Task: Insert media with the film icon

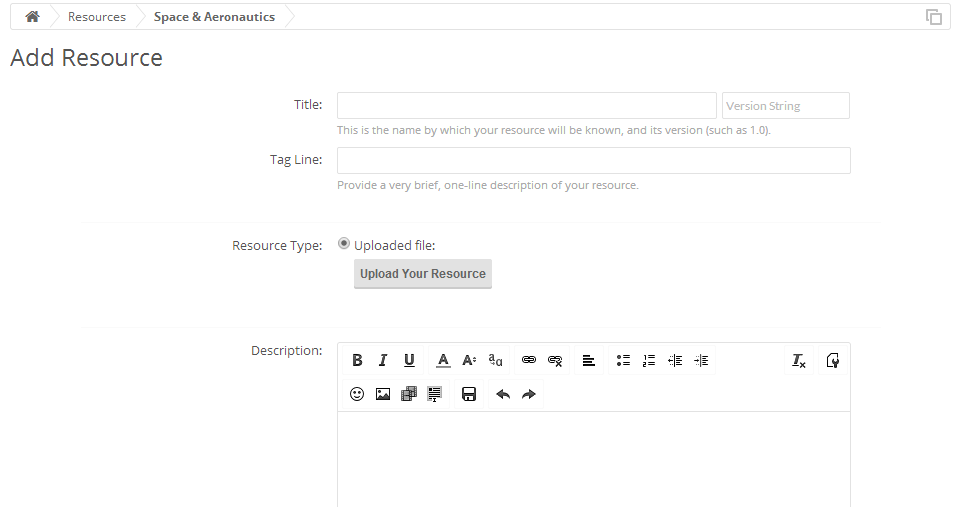Action: point(408,394)
